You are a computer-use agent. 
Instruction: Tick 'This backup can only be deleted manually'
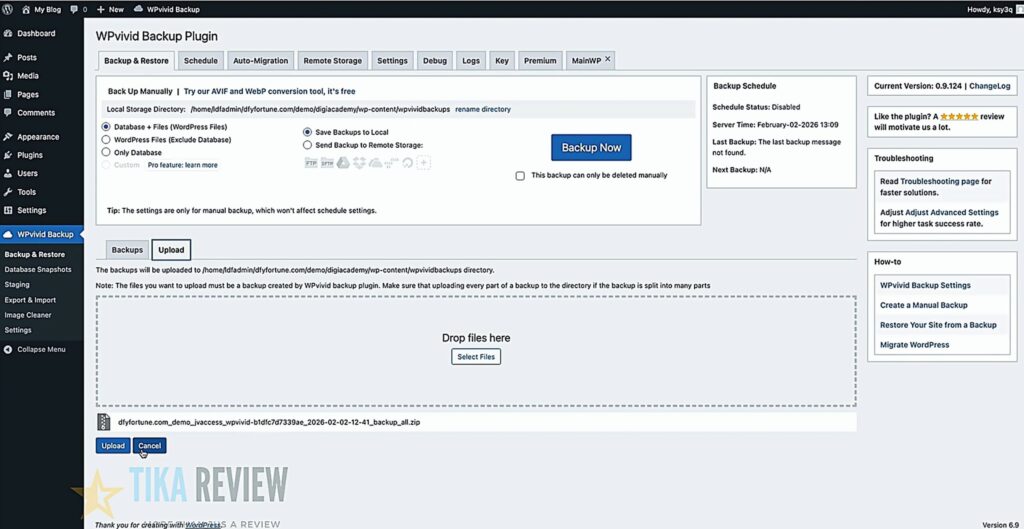[x=520, y=176]
